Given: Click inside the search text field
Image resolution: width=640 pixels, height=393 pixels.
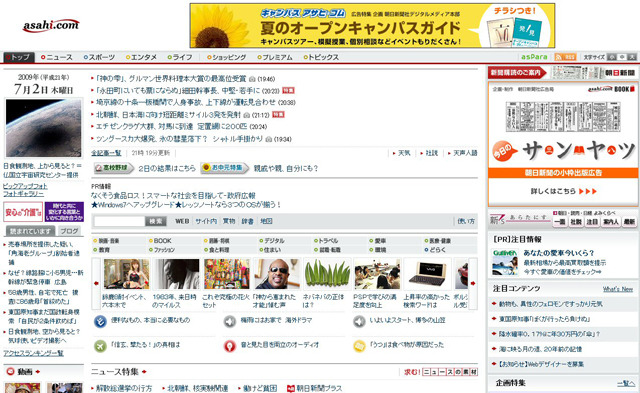Looking at the screenshot, I should pyautogui.click(x=120, y=221).
